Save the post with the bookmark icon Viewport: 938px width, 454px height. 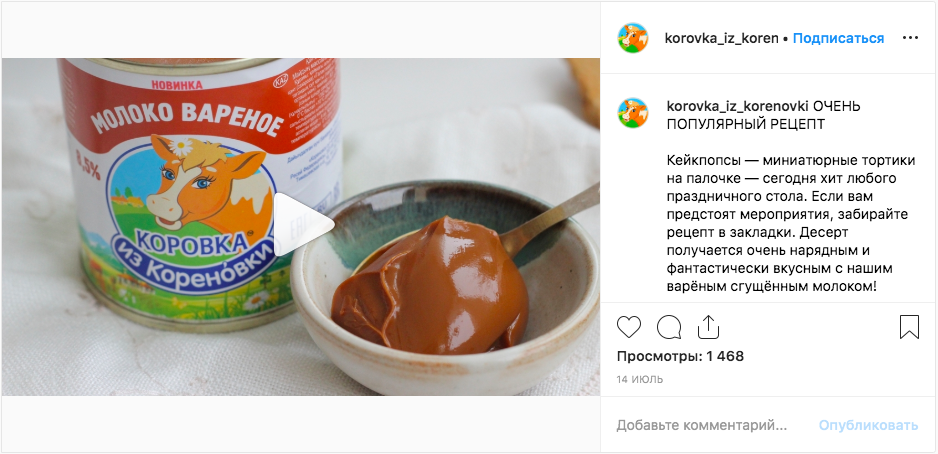click(x=909, y=327)
